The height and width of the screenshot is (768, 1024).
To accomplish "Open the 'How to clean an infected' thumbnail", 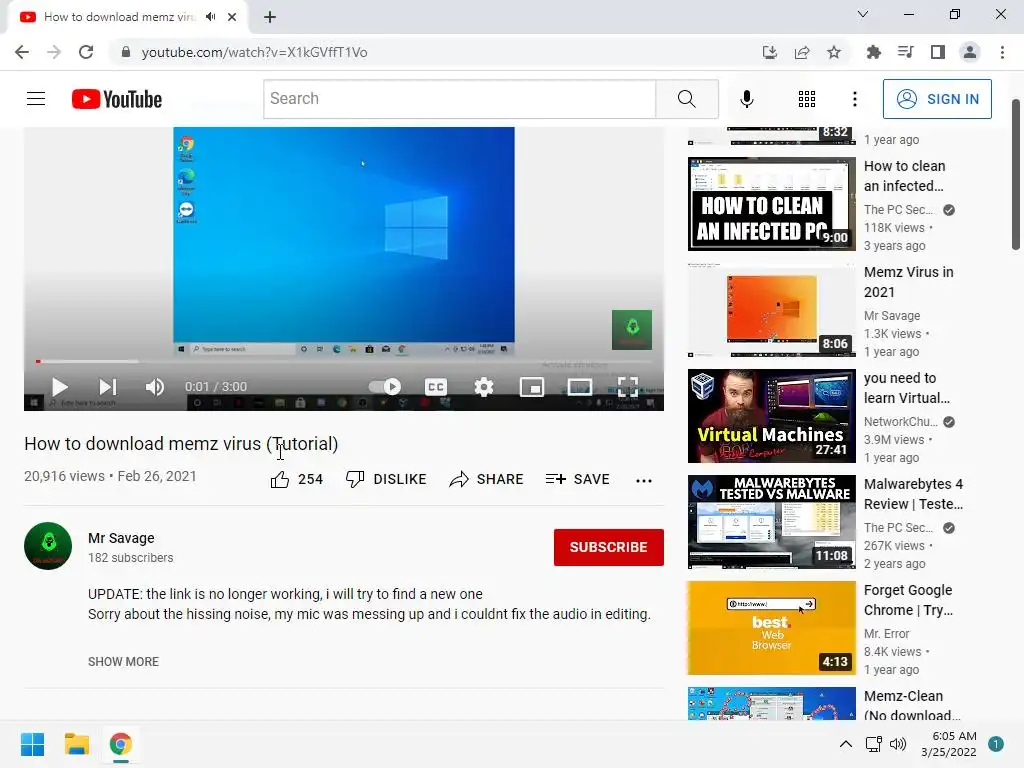I will 771,204.
